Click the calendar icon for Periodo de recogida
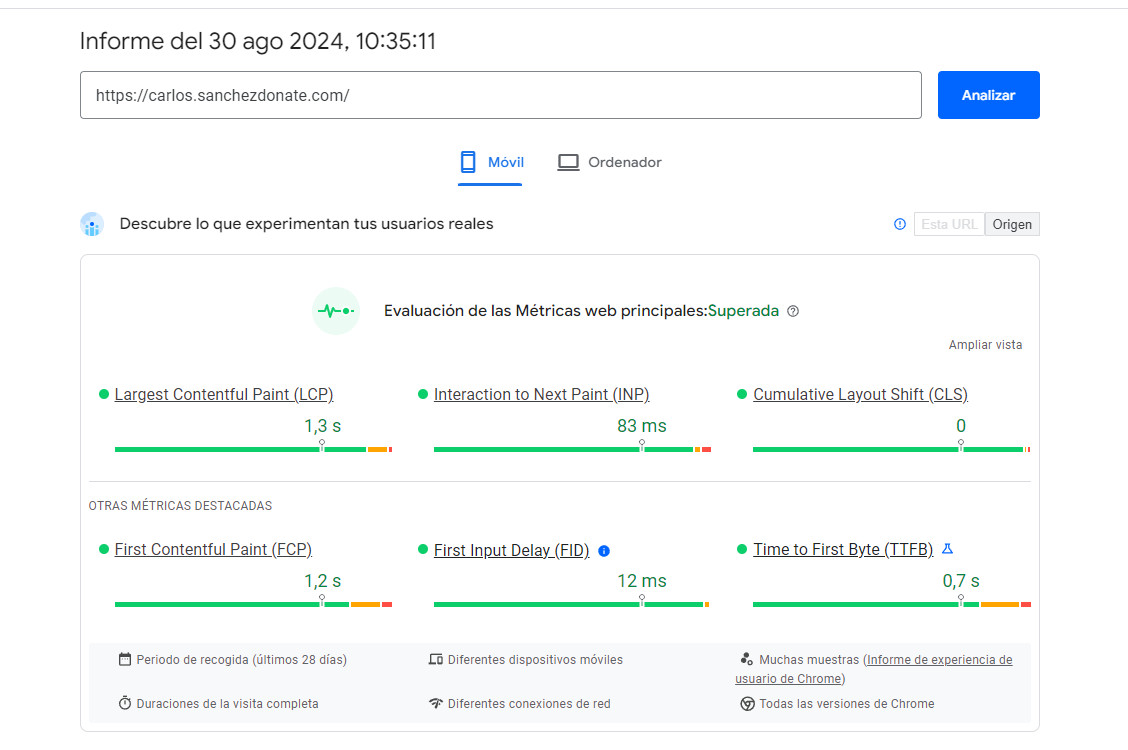The height and width of the screenshot is (750, 1128). (125, 660)
